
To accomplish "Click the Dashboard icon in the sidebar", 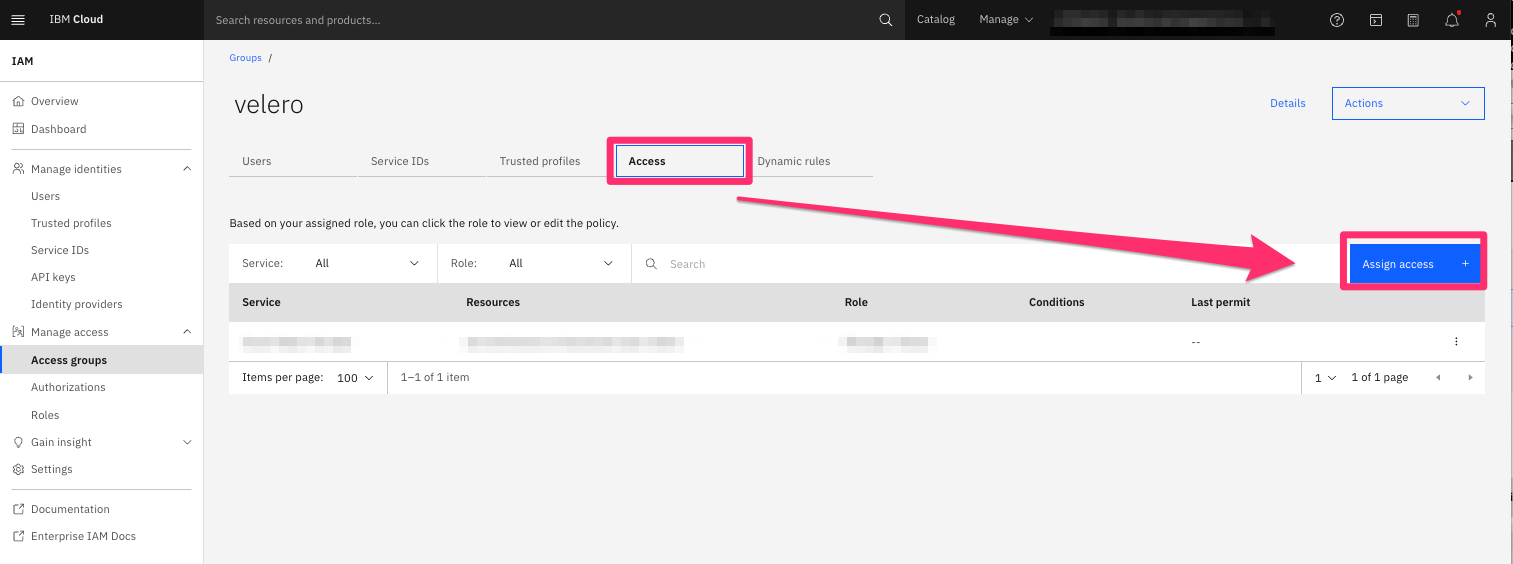I will pyautogui.click(x=18, y=129).
